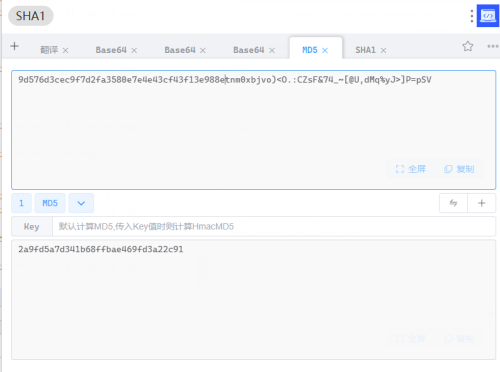Switch to the 翻译 tab

point(49,50)
